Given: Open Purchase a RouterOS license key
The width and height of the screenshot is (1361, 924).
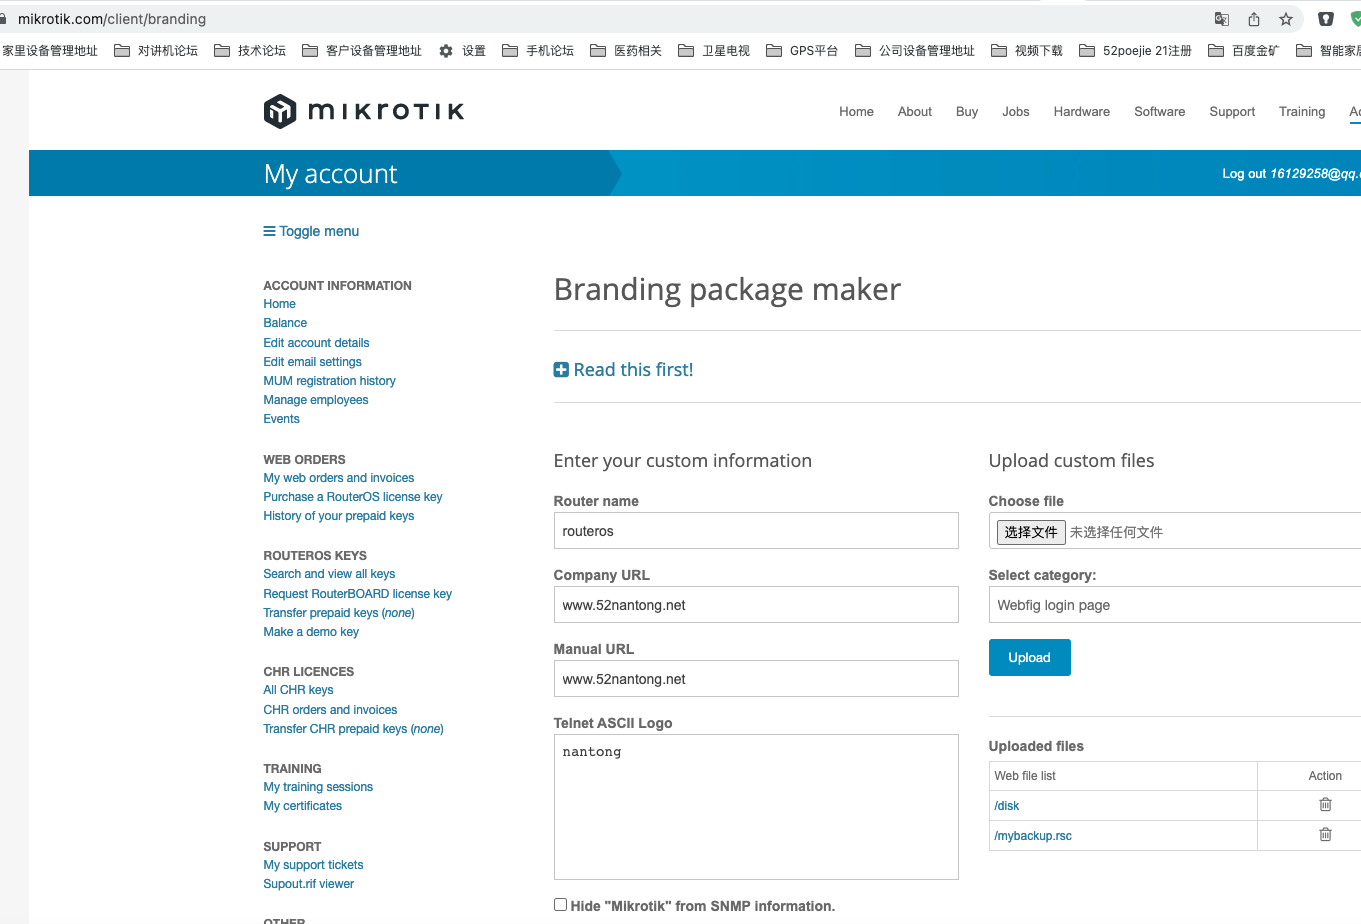Looking at the screenshot, I should coord(353,497).
